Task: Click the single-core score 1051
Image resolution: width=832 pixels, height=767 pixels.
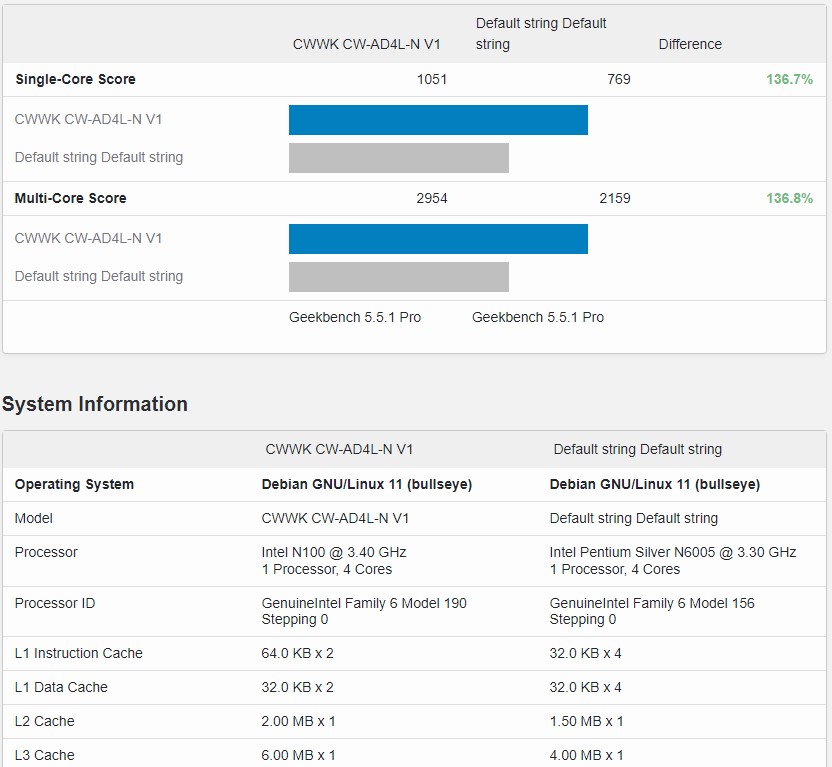Action: (432, 79)
